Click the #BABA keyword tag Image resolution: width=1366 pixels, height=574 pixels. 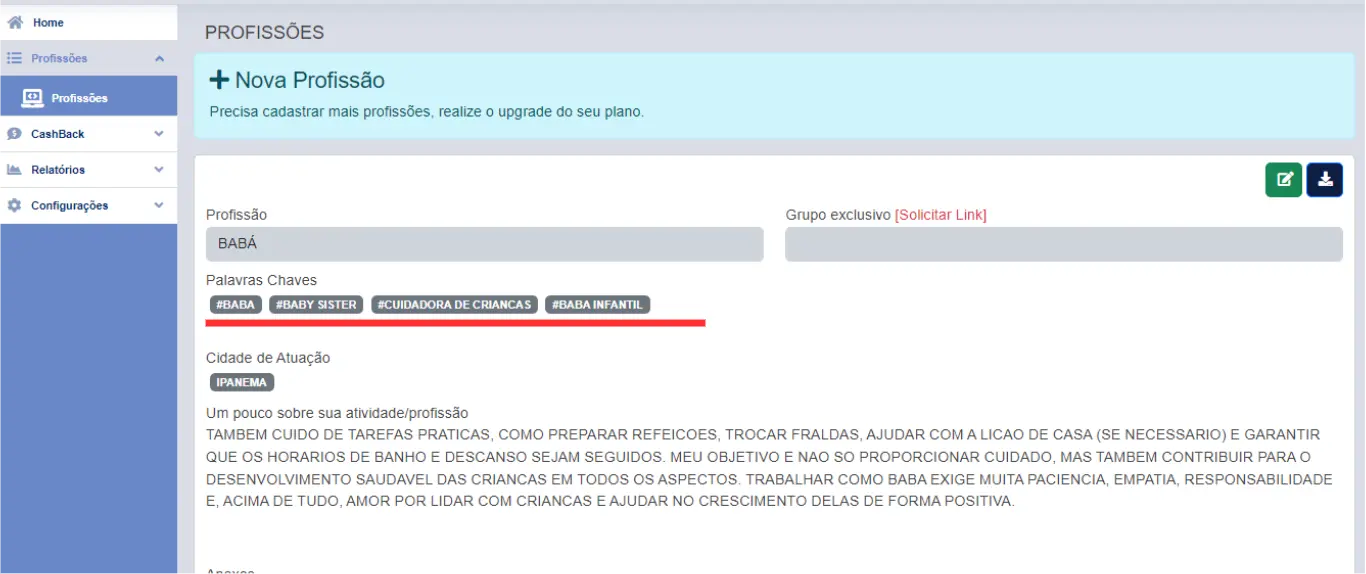click(236, 305)
